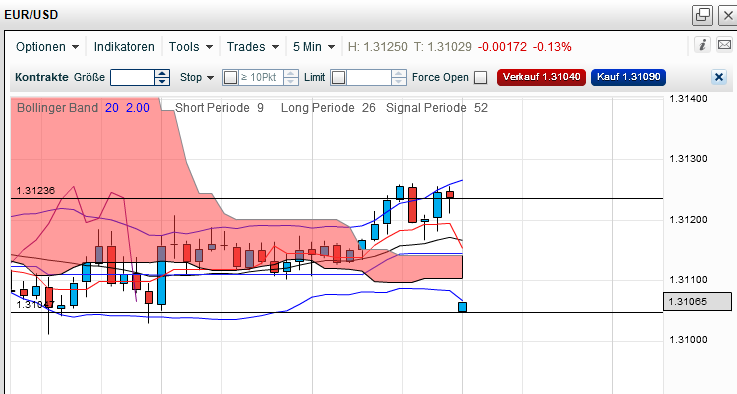Decrease Größe with the down stepper arrow
This screenshot has width=737, height=394.
point(162,81)
